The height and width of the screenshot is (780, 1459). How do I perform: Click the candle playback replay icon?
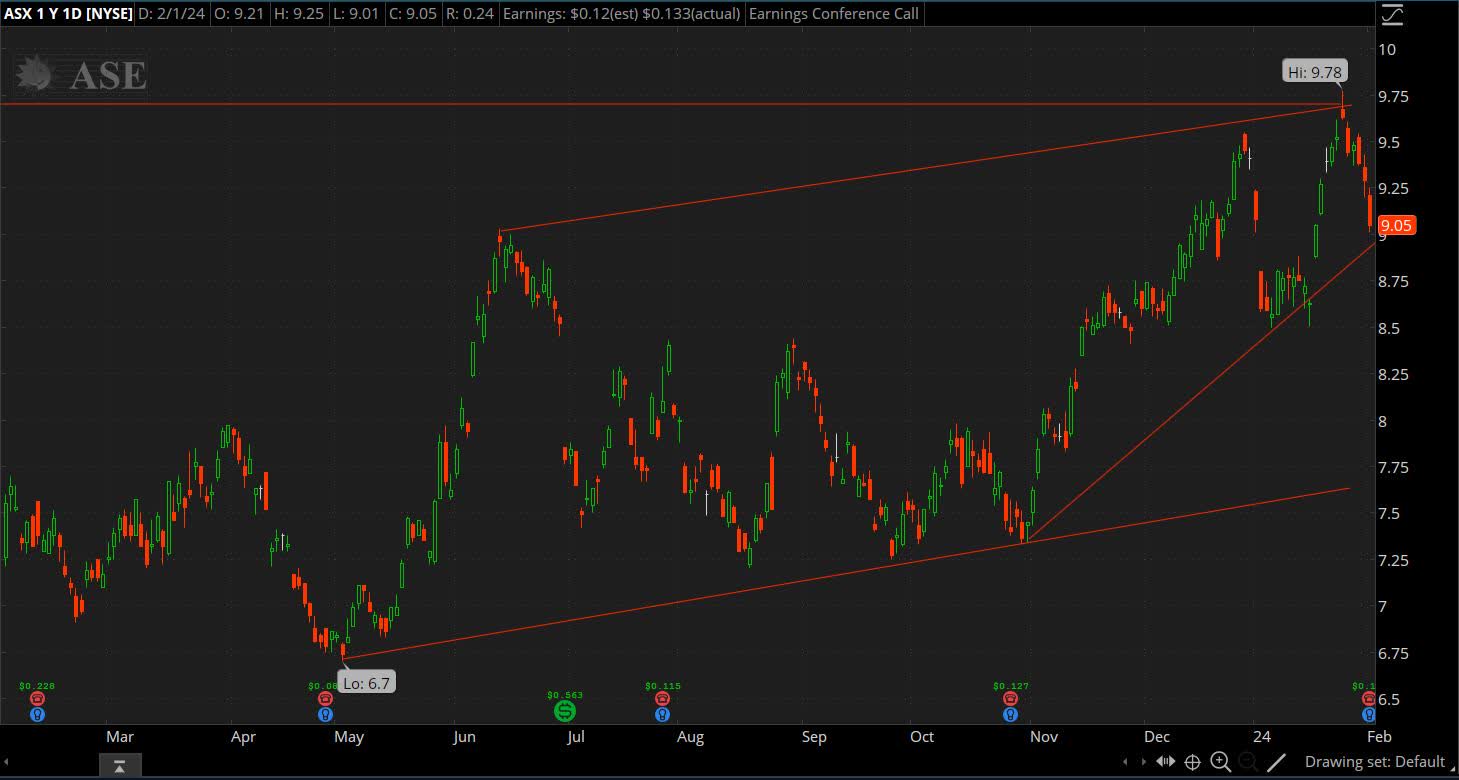pyautogui.click(x=1165, y=761)
